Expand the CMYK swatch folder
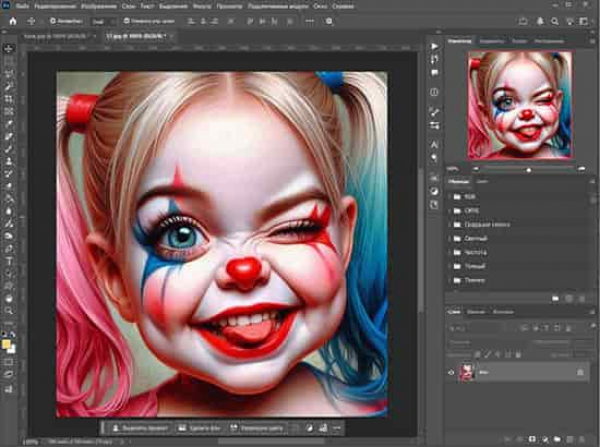Image resolution: width=600 pixels, height=447 pixels. click(x=449, y=210)
